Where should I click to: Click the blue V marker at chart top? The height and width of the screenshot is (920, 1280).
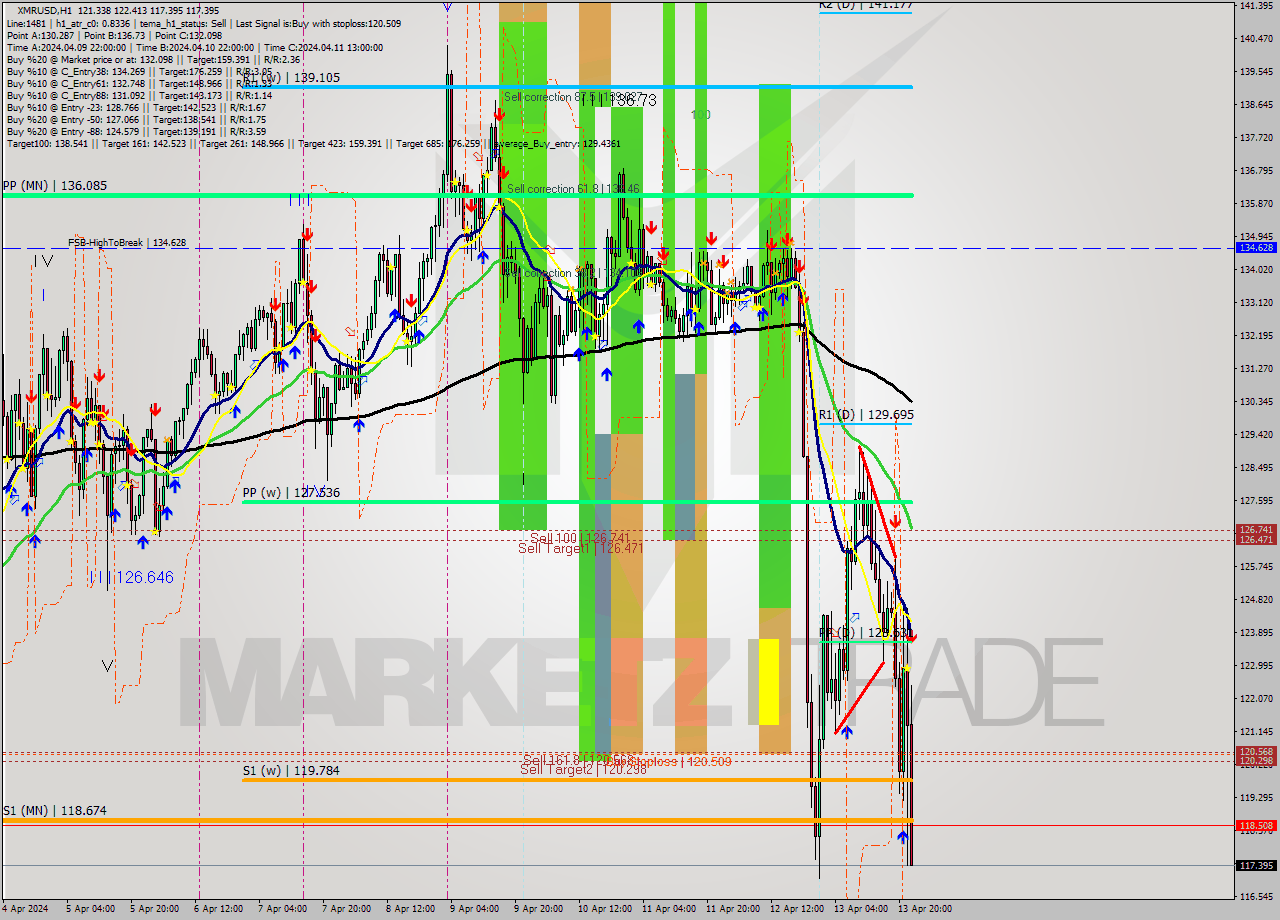click(x=447, y=6)
